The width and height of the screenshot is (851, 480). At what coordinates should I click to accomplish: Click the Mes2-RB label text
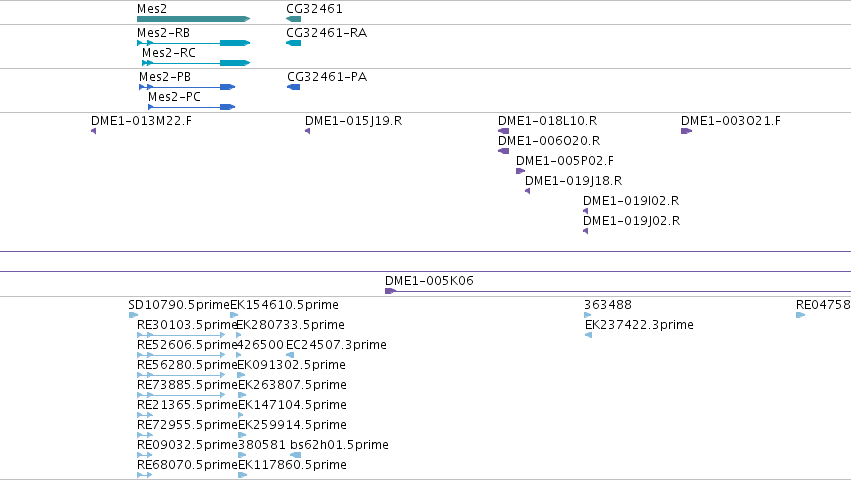tap(163, 33)
